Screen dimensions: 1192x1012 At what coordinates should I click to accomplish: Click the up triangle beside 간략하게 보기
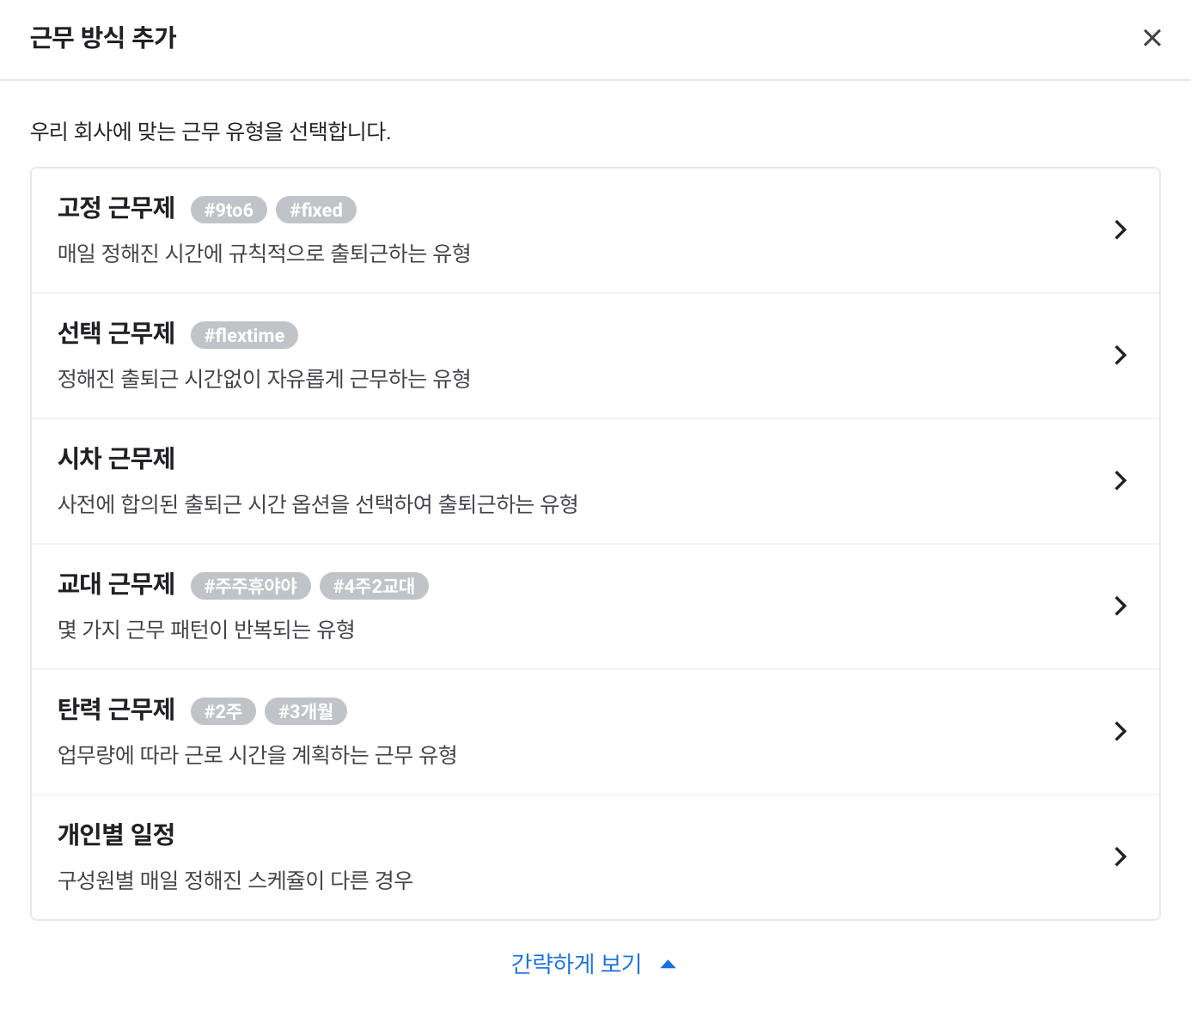(x=669, y=965)
